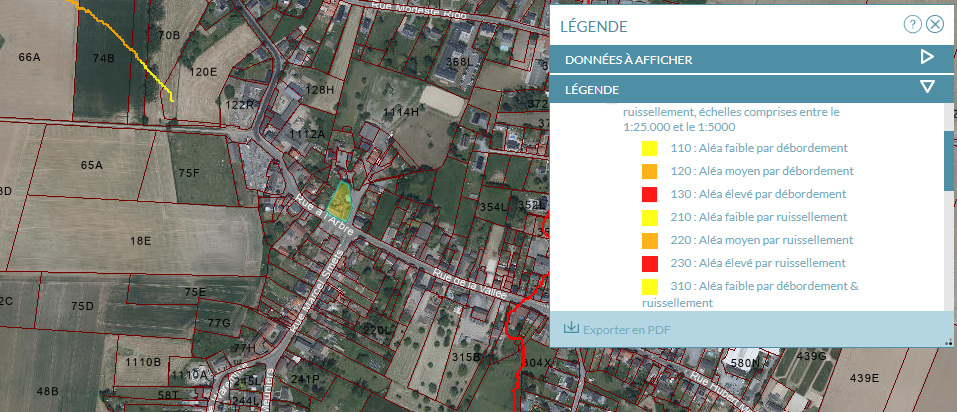Expand the Données à afficher arrow
This screenshot has height=412, width=957.
point(927,58)
